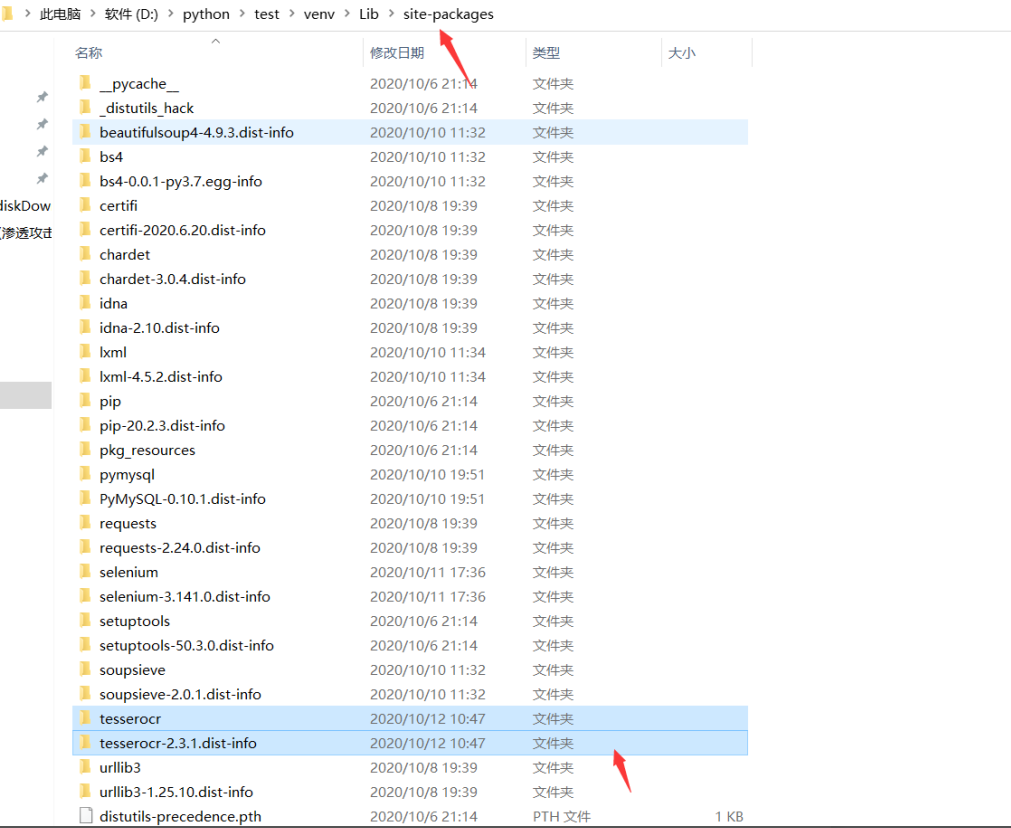Select the _distutils_hack folder icon
Image resolution: width=1011 pixels, height=828 pixels.
85,107
